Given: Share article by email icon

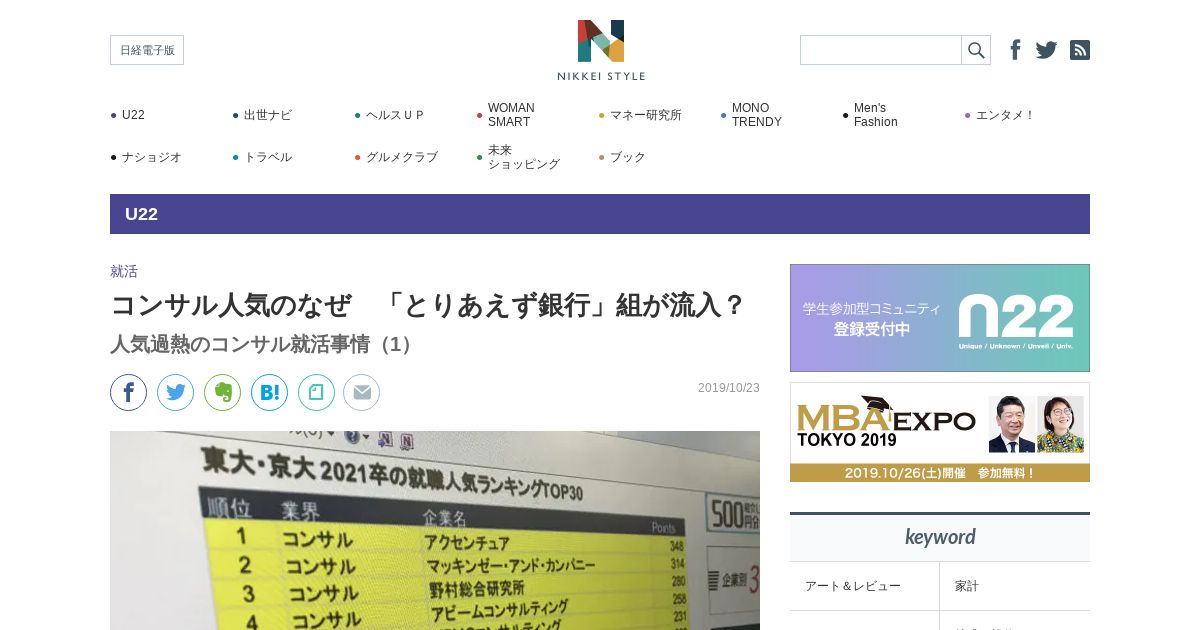Looking at the screenshot, I should tap(362, 392).
